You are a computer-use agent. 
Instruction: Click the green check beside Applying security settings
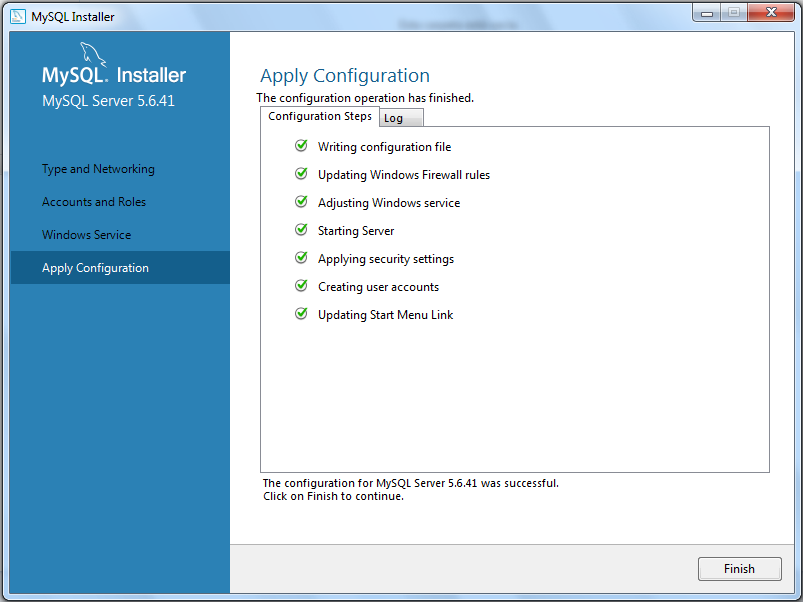click(301, 257)
